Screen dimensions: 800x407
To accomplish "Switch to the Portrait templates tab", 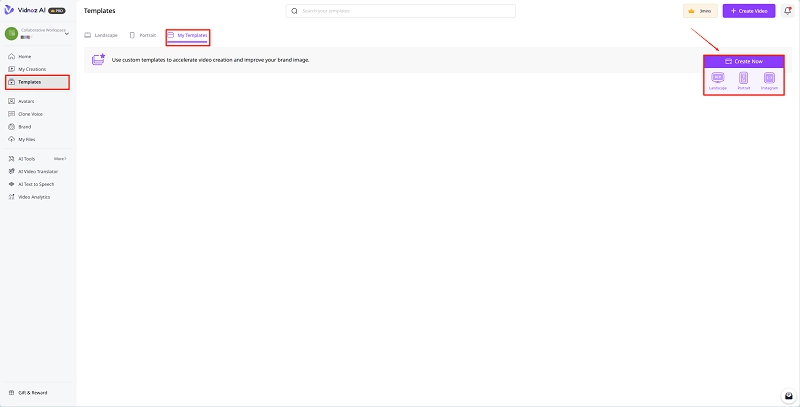I will [x=143, y=35].
